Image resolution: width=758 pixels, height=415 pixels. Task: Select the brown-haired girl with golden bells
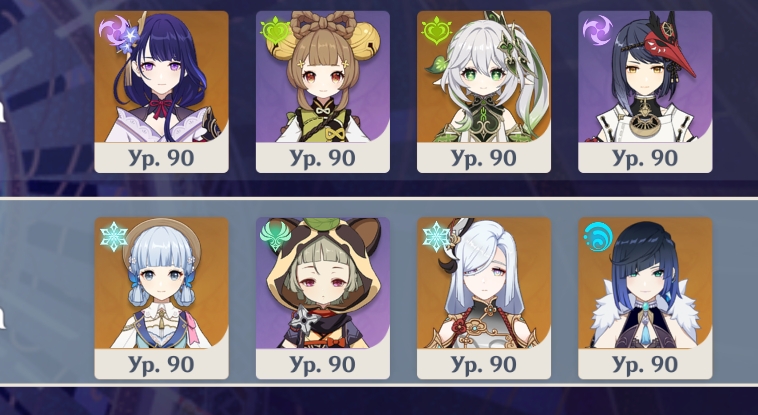point(322,77)
